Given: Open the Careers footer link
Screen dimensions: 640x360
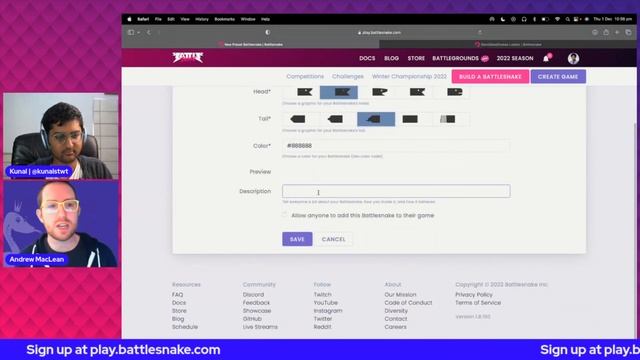Looking at the screenshot, I should pyautogui.click(x=395, y=327).
